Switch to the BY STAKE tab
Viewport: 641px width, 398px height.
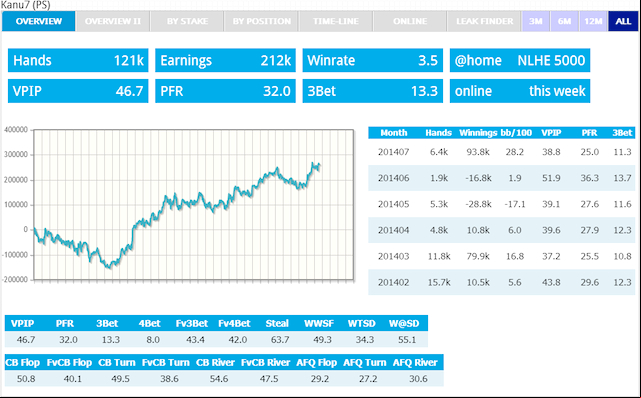click(x=187, y=21)
